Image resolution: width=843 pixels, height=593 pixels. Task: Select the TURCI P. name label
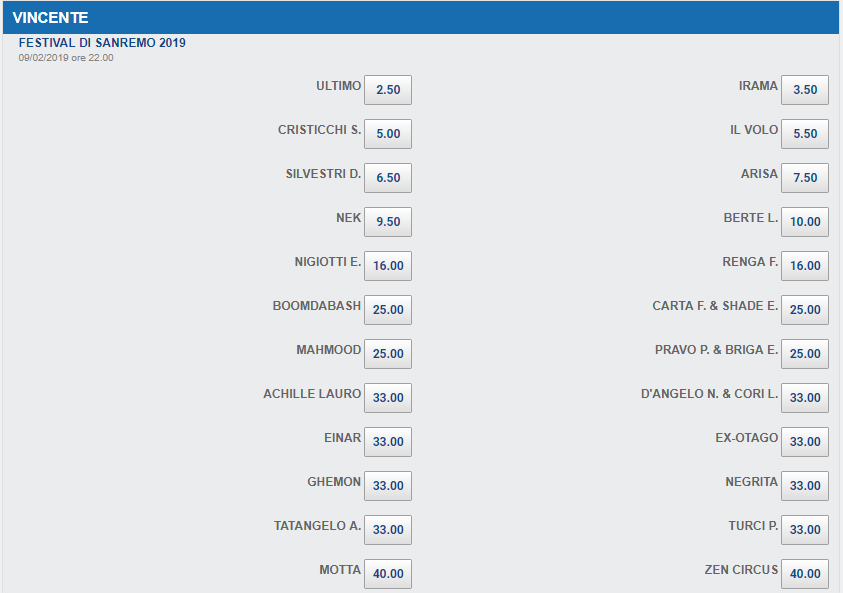753,527
